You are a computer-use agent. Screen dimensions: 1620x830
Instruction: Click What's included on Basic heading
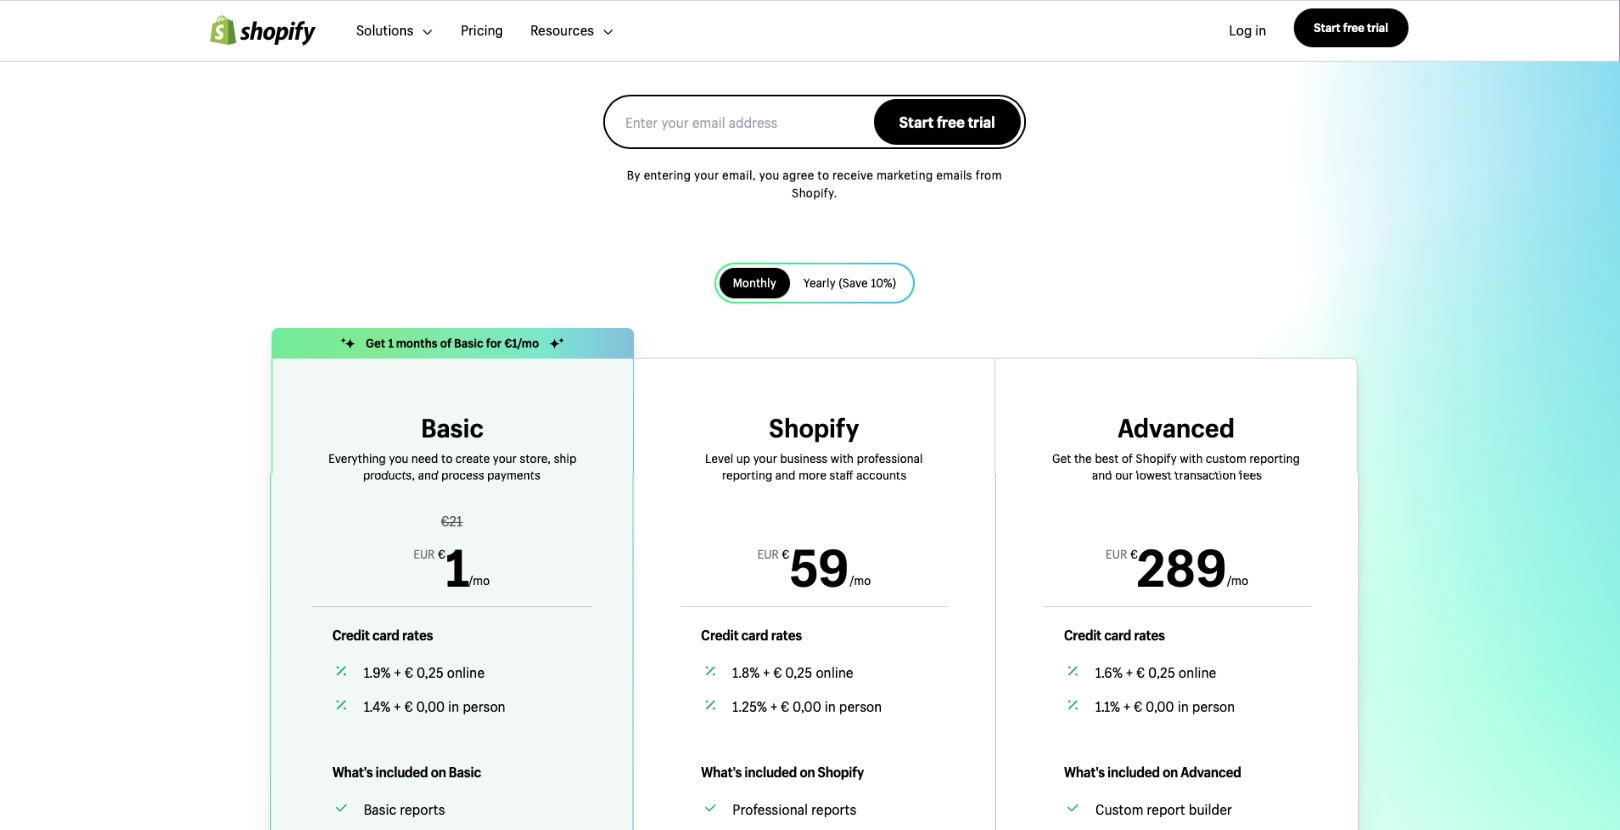coord(406,772)
